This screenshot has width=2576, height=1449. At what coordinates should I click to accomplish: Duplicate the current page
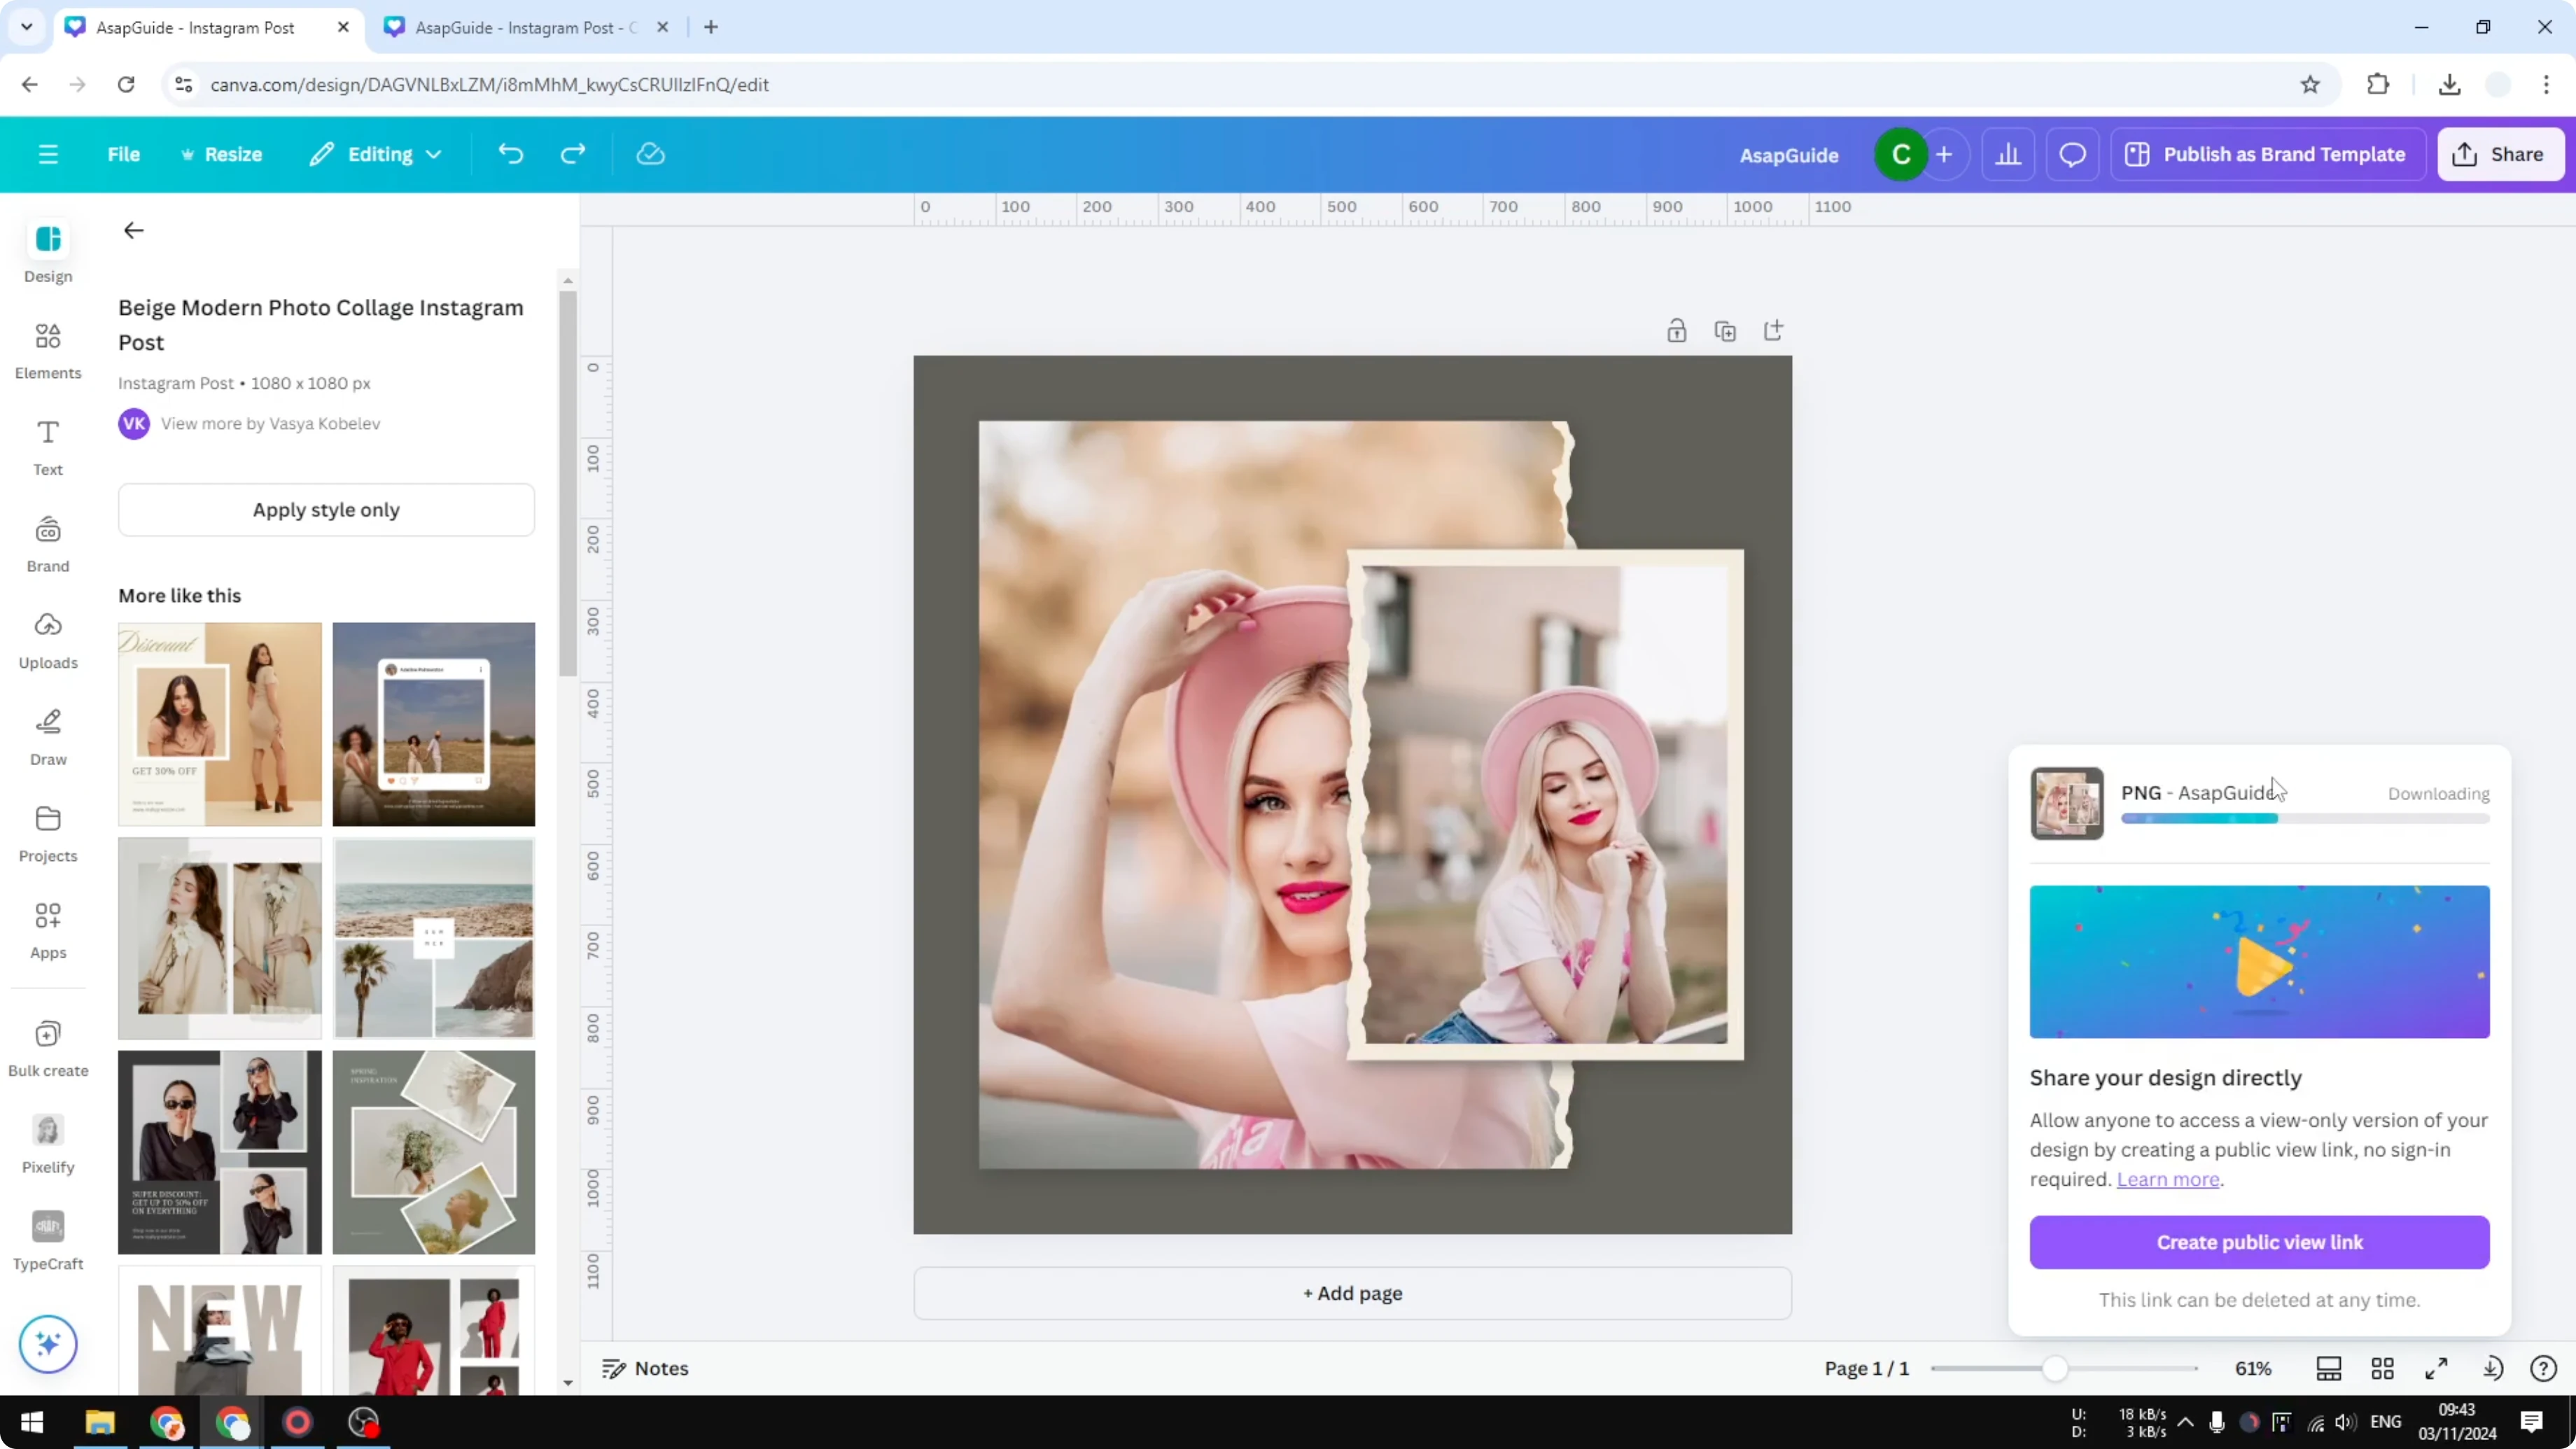point(1726,330)
